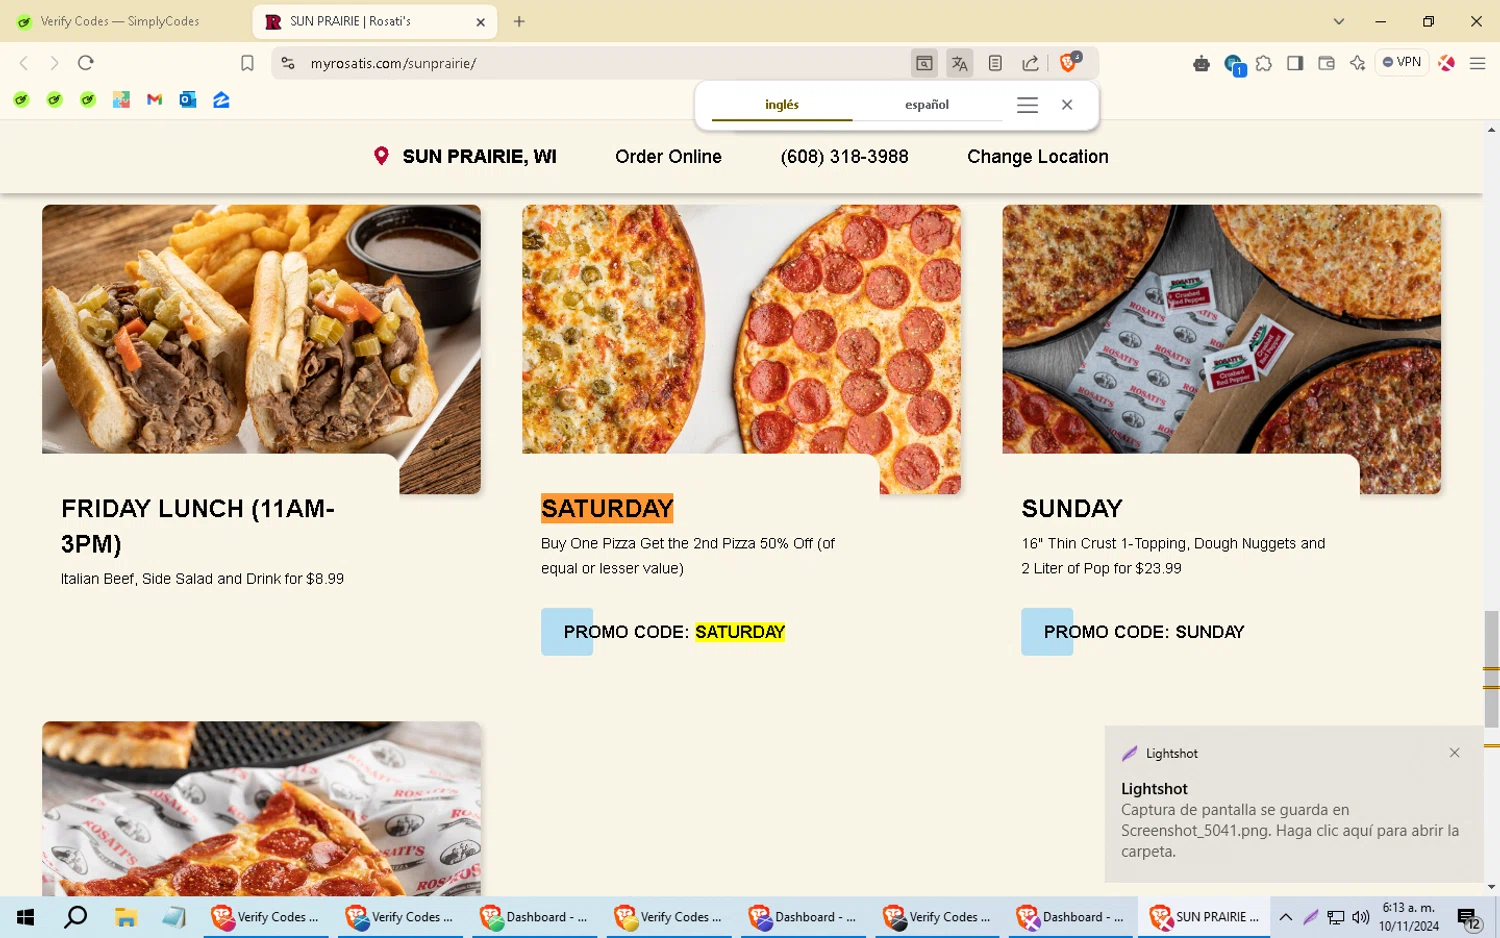This screenshot has height=938, width=1500.
Task: Open site settings icon in address bar
Action: (x=288, y=63)
